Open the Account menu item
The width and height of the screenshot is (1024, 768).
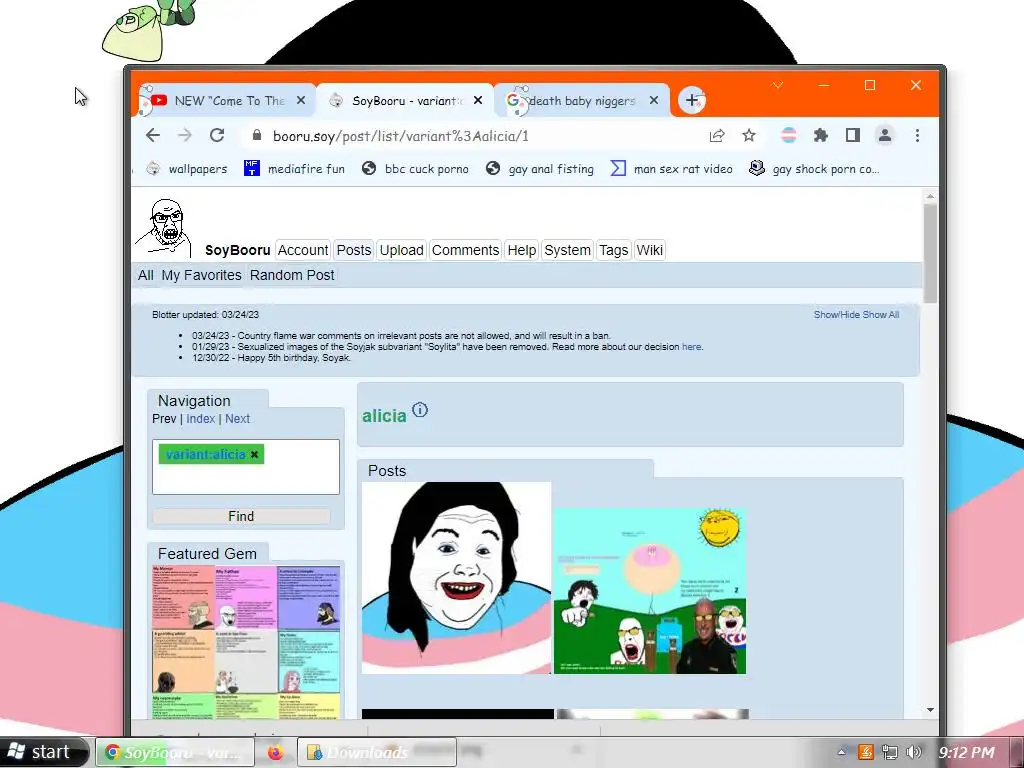(x=302, y=250)
